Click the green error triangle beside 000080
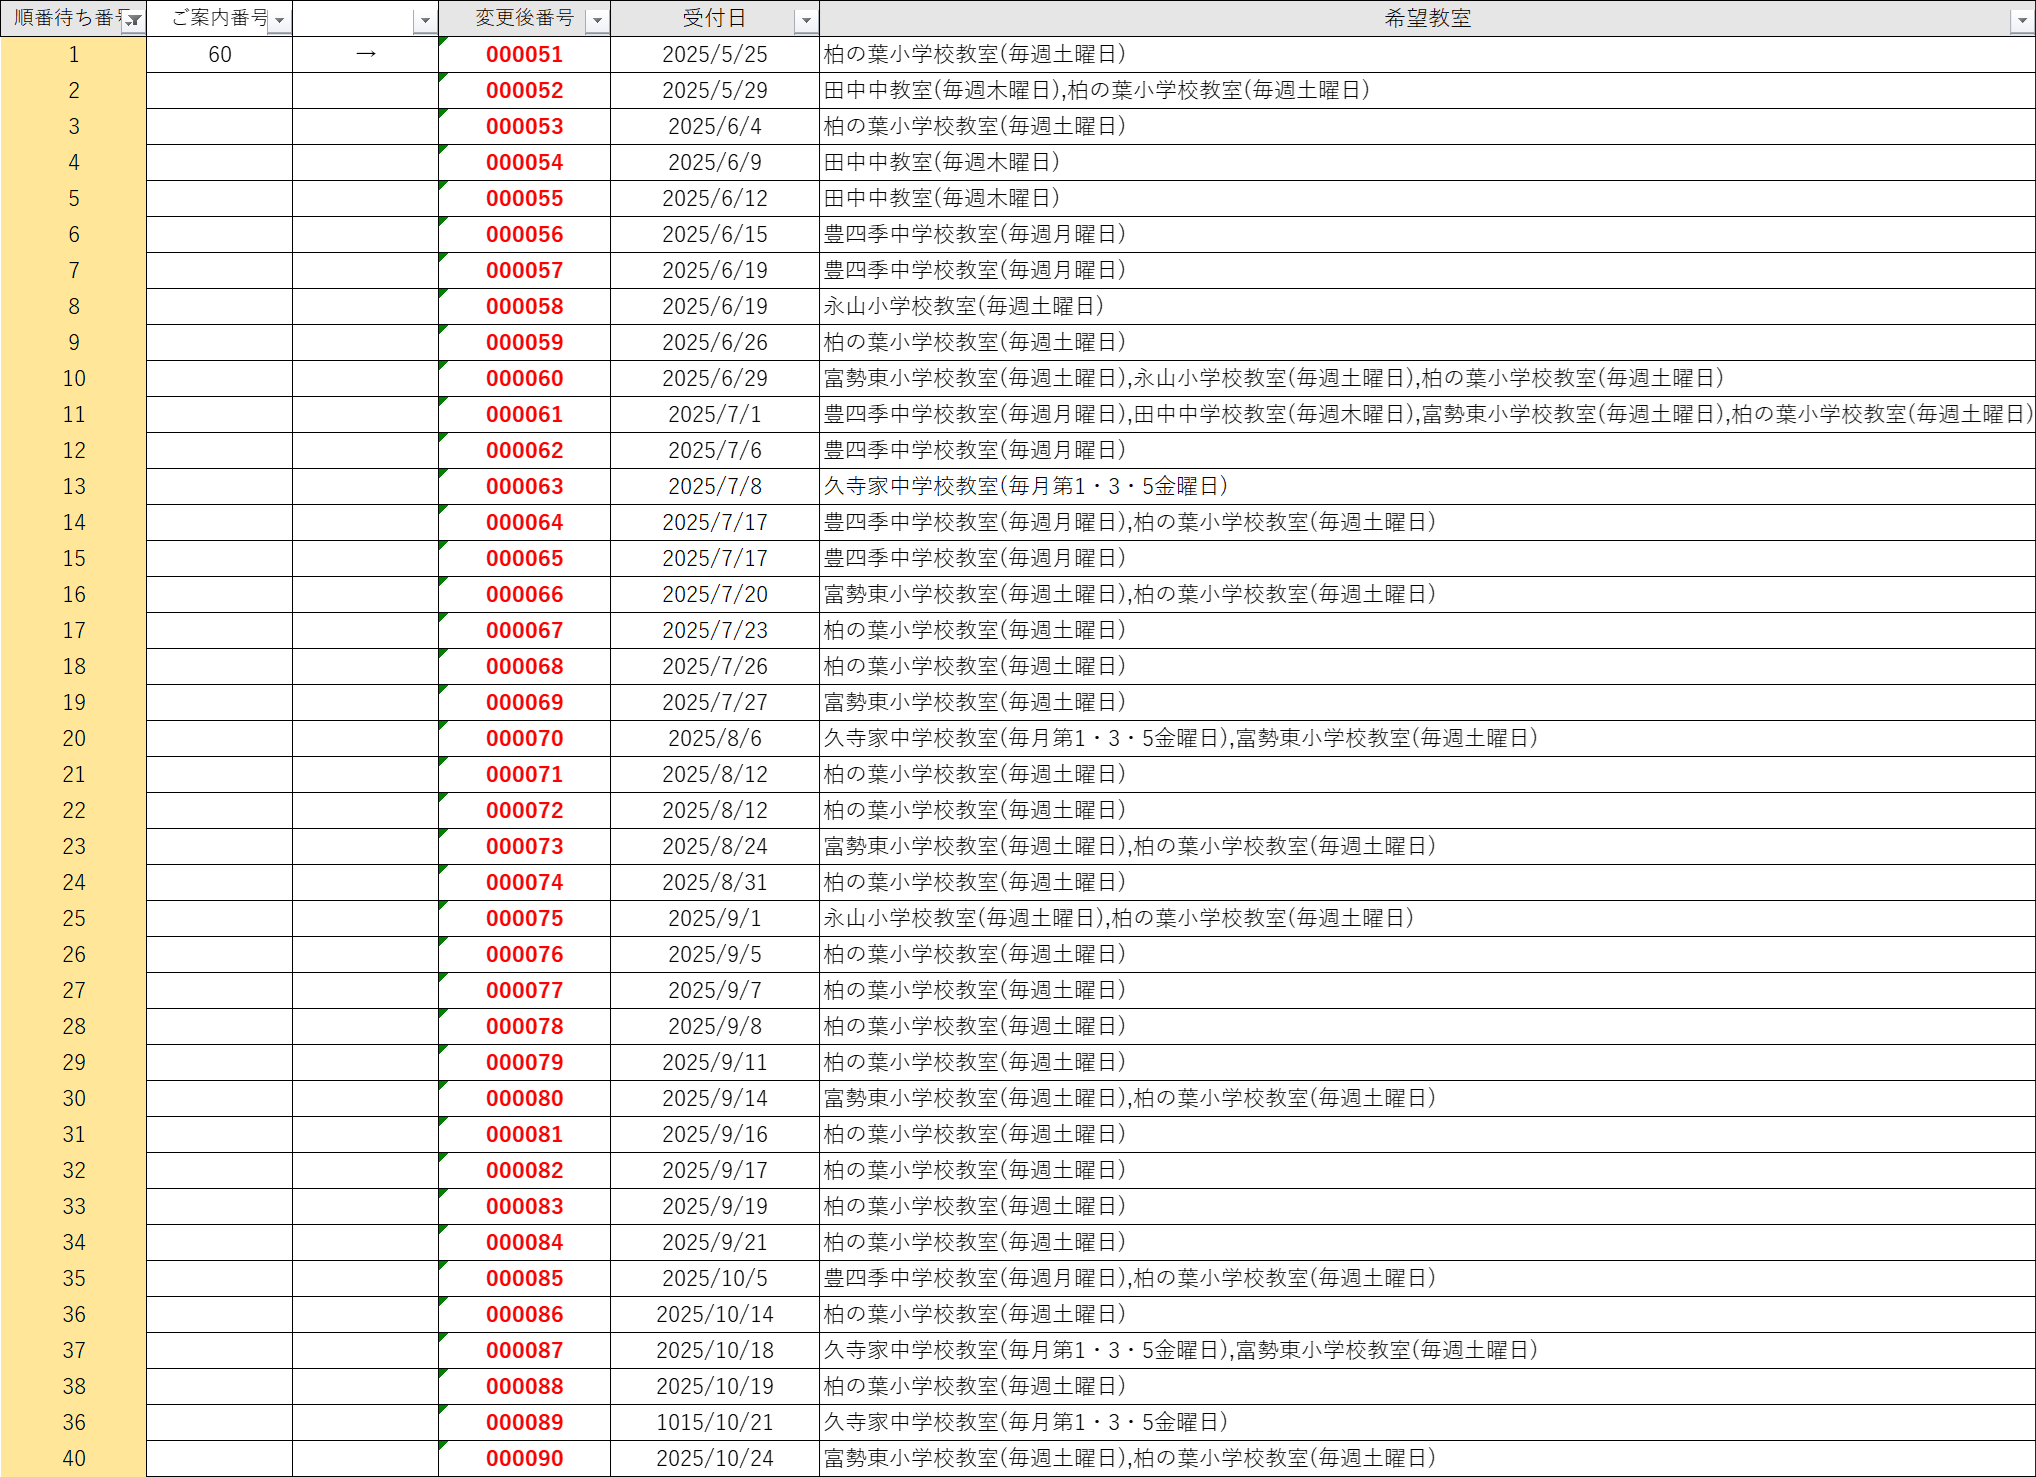Viewport: 2036px width, 1477px height. 443,1086
